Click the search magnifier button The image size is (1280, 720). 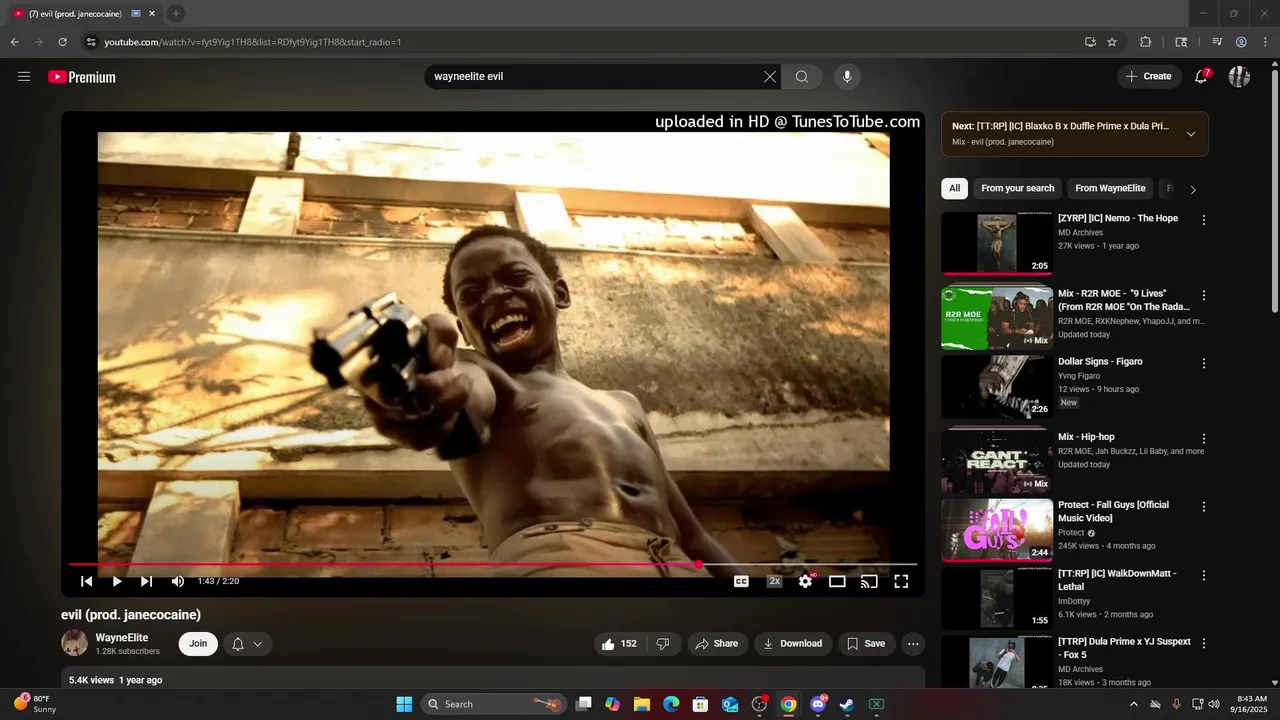point(802,77)
